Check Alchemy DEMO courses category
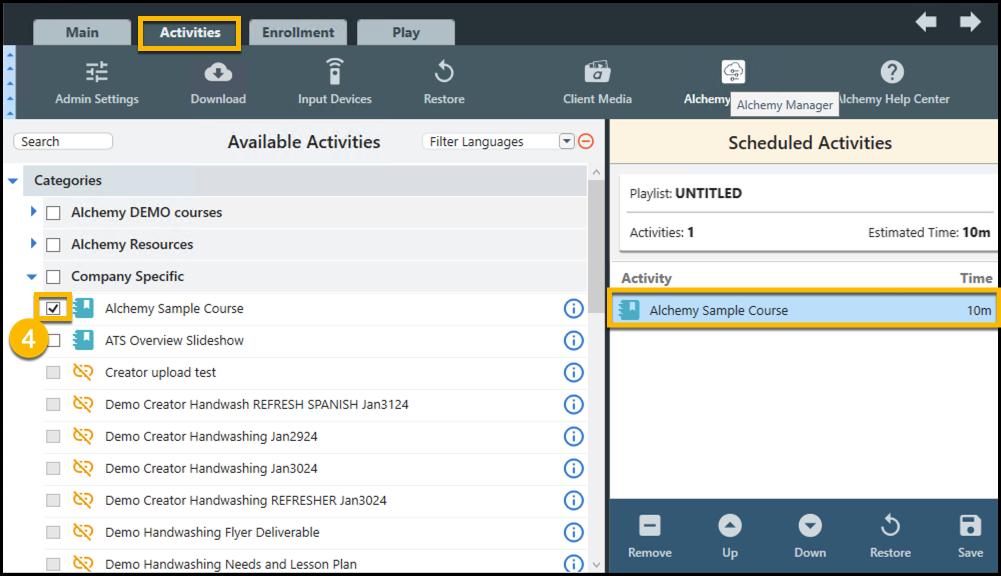 54,213
